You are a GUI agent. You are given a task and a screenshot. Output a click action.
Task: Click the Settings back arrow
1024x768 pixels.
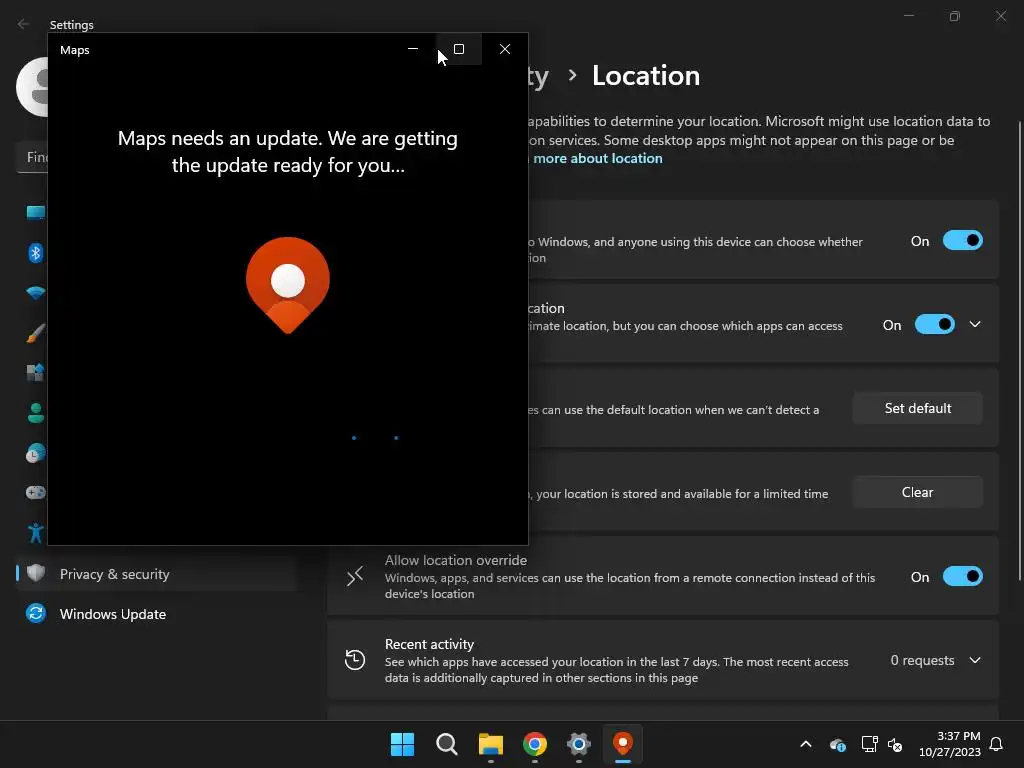24,24
